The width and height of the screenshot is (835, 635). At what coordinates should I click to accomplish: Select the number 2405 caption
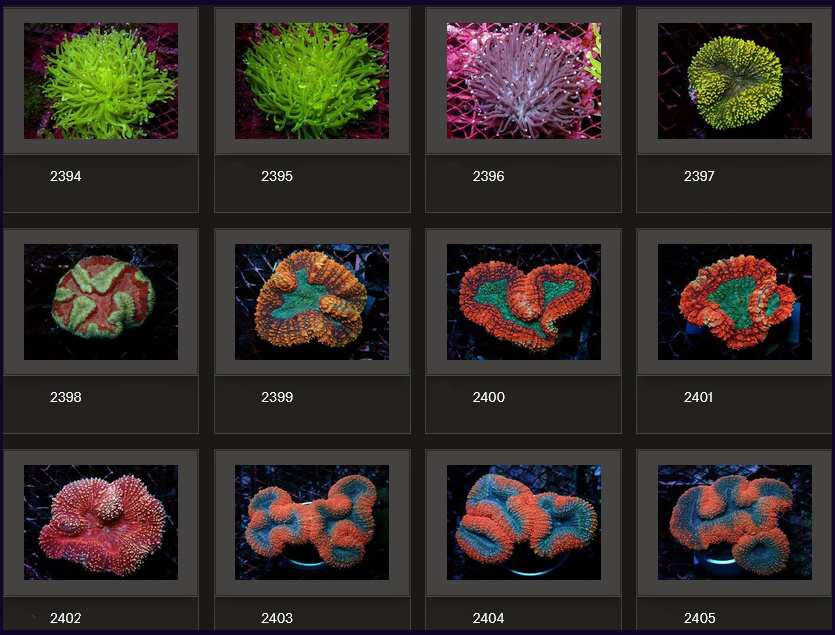700,618
